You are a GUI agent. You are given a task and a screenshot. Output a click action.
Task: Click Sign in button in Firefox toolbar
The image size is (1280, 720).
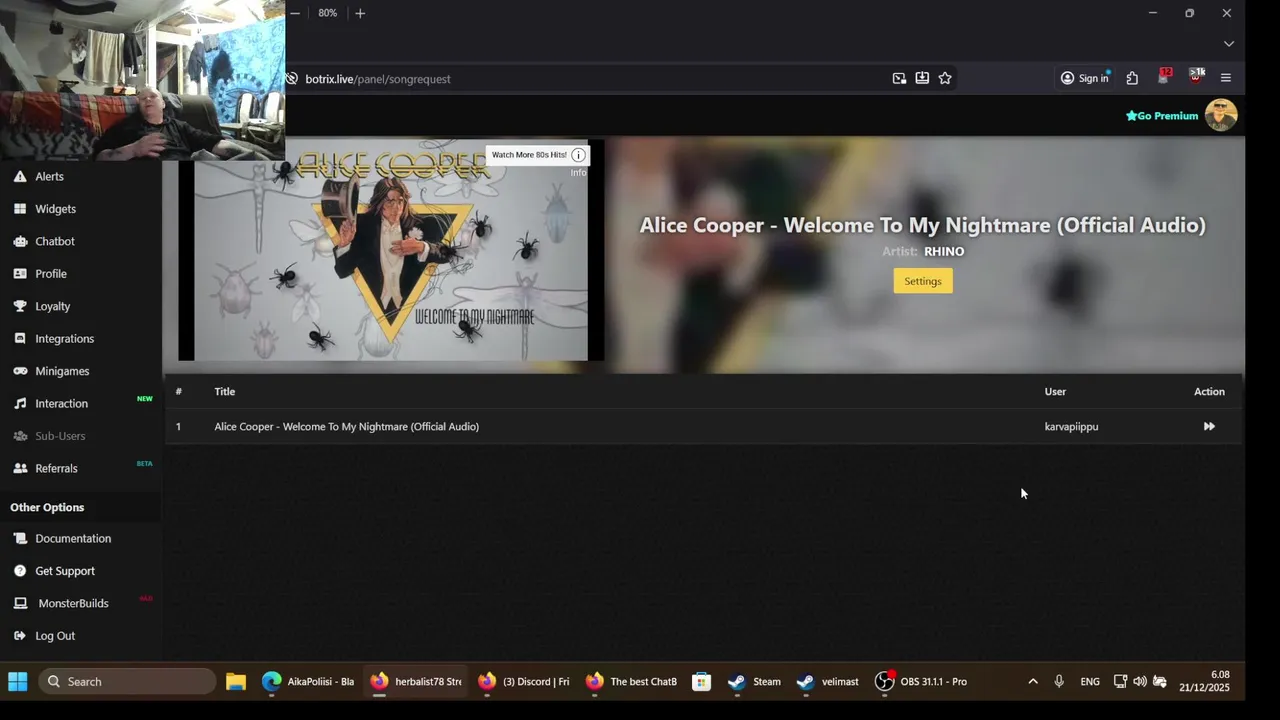[x=1085, y=78]
